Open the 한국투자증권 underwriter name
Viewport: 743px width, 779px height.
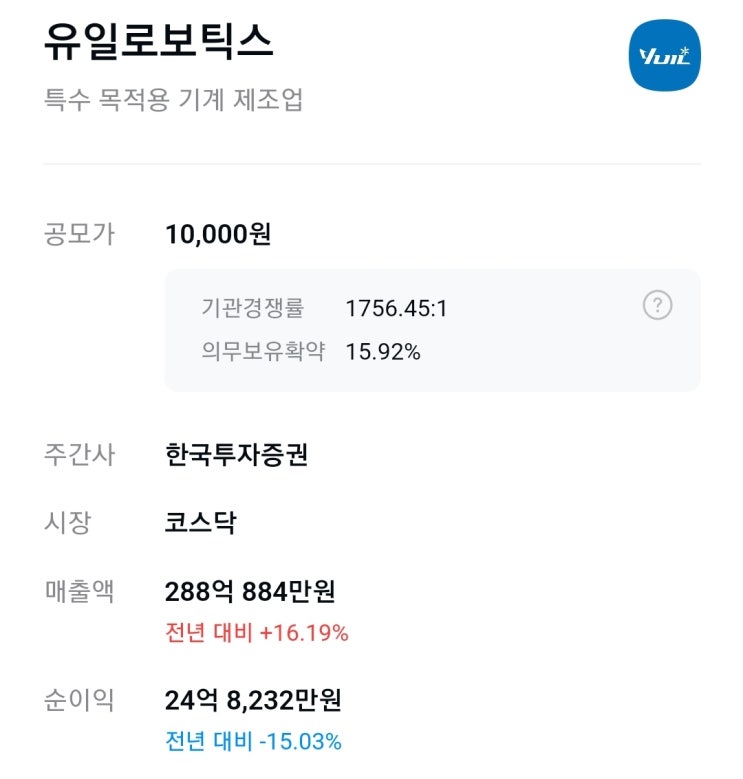point(236,455)
